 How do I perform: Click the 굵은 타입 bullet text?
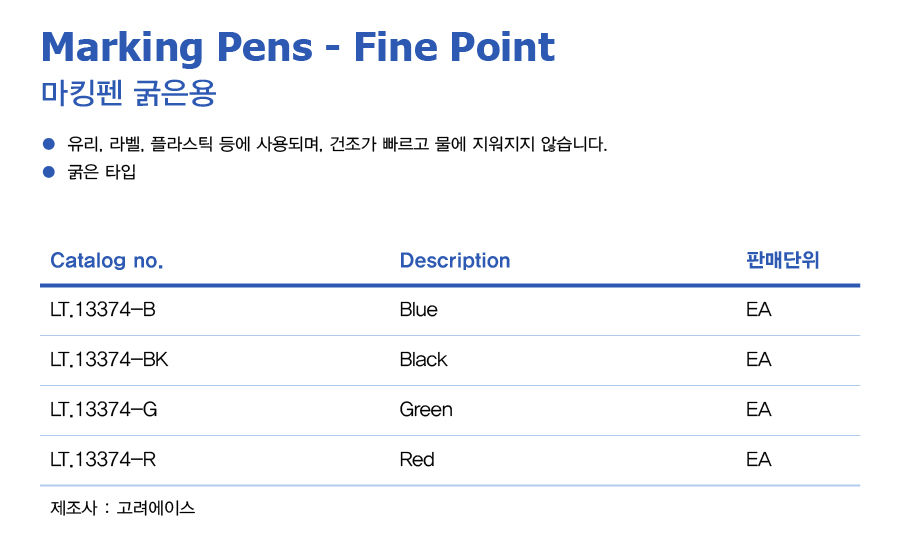tap(102, 172)
